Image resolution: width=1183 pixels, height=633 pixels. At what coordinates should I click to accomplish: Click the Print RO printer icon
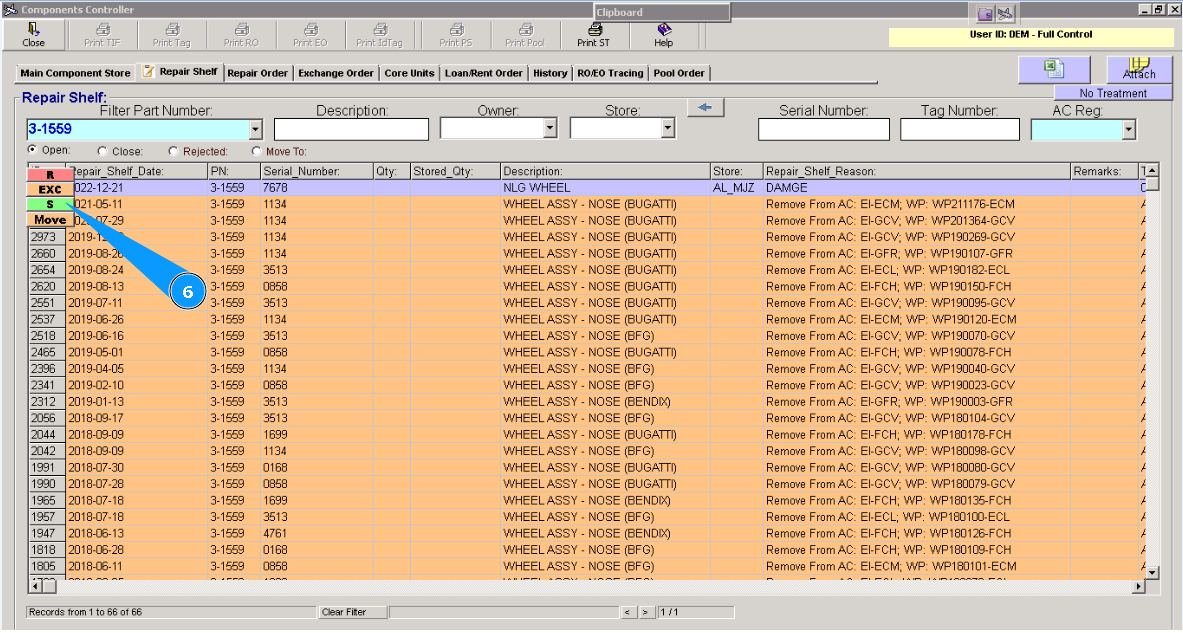(241, 29)
